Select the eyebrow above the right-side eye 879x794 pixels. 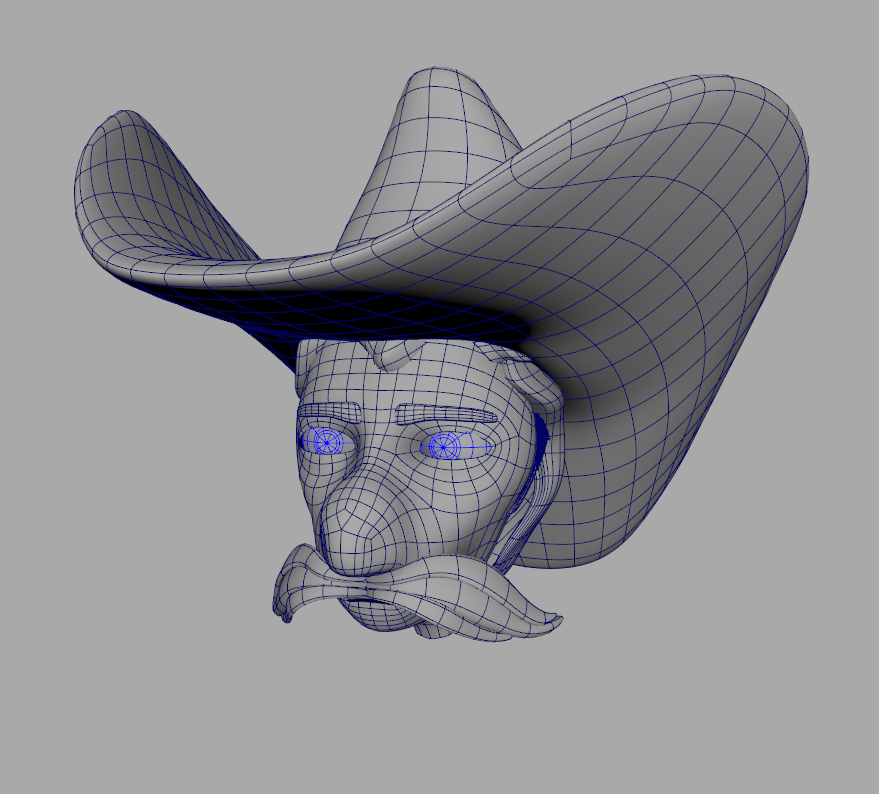click(x=445, y=413)
